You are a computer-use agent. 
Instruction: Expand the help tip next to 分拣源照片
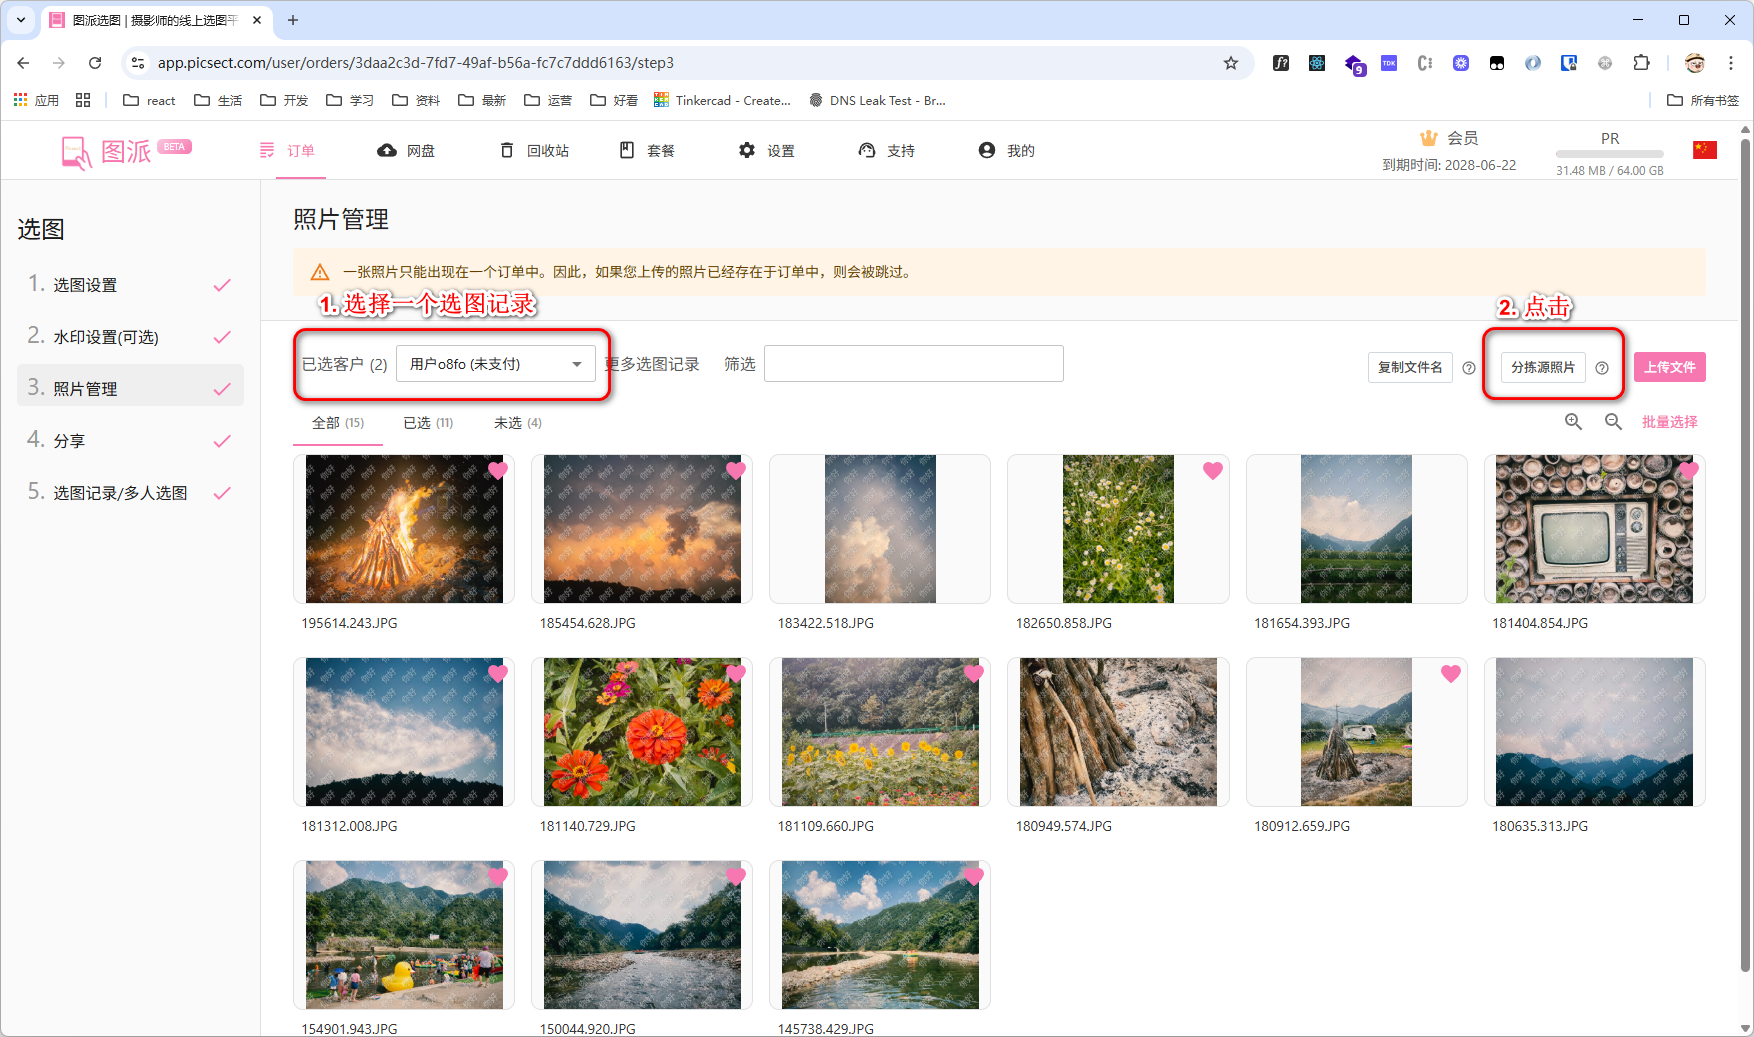pyautogui.click(x=1603, y=367)
